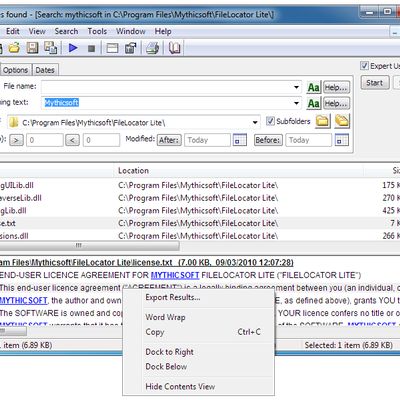400x400 pixels.
Task: Click the results horizontal scrollbar thumb
Action: click(x=89, y=246)
